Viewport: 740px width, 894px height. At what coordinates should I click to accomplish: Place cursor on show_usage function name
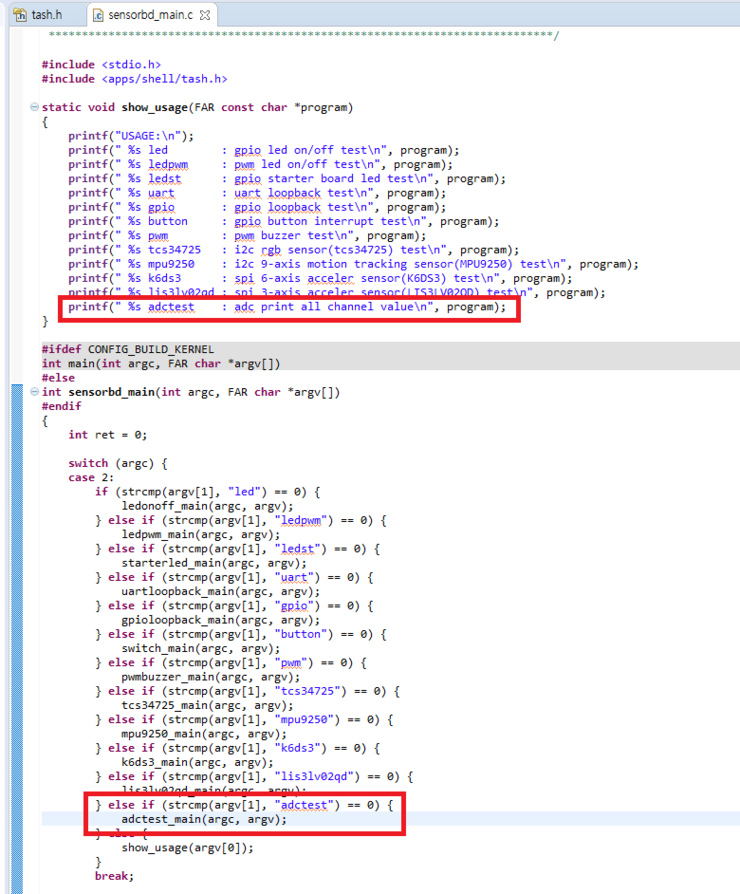point(154,107)
